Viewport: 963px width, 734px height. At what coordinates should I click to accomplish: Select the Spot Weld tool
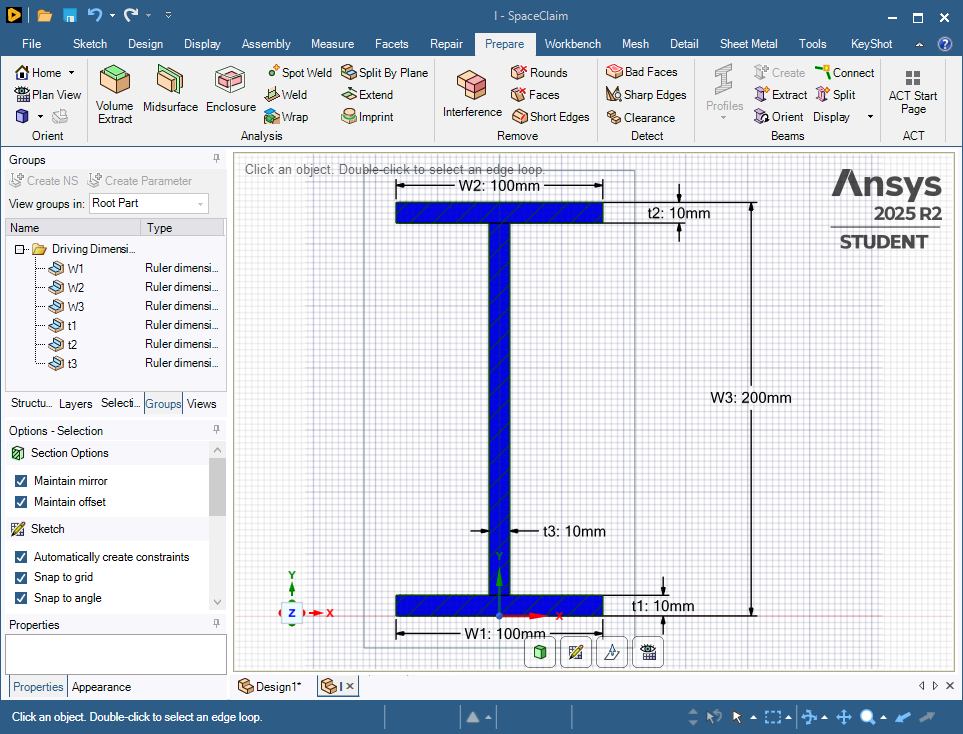click(299, 72)
